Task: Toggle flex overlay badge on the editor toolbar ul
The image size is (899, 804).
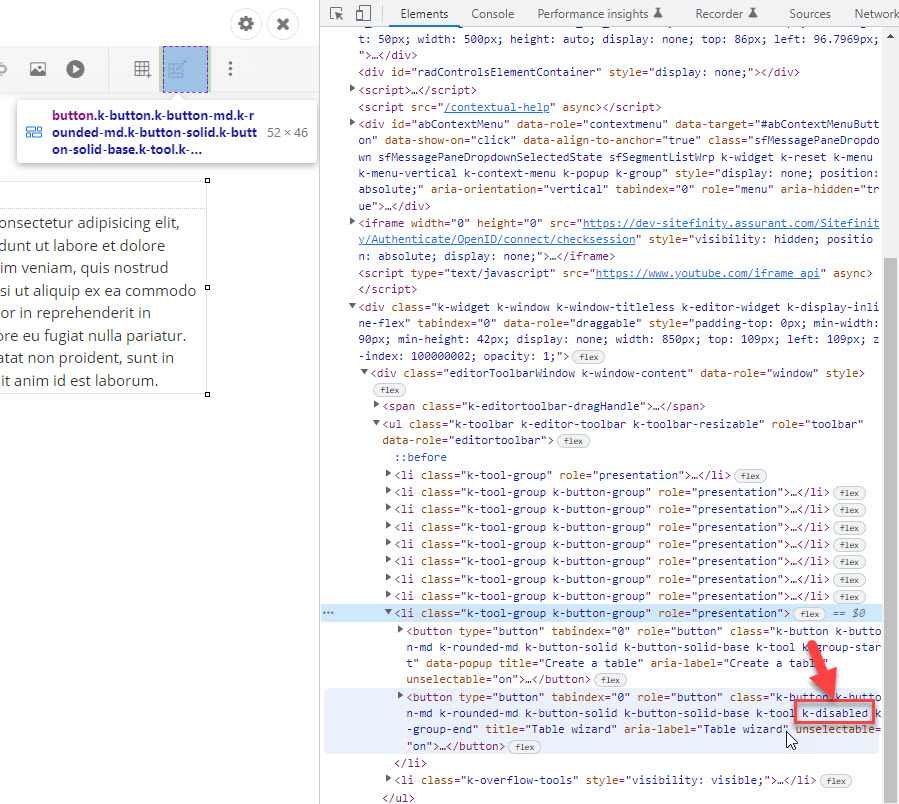Action: click(572, 440)
